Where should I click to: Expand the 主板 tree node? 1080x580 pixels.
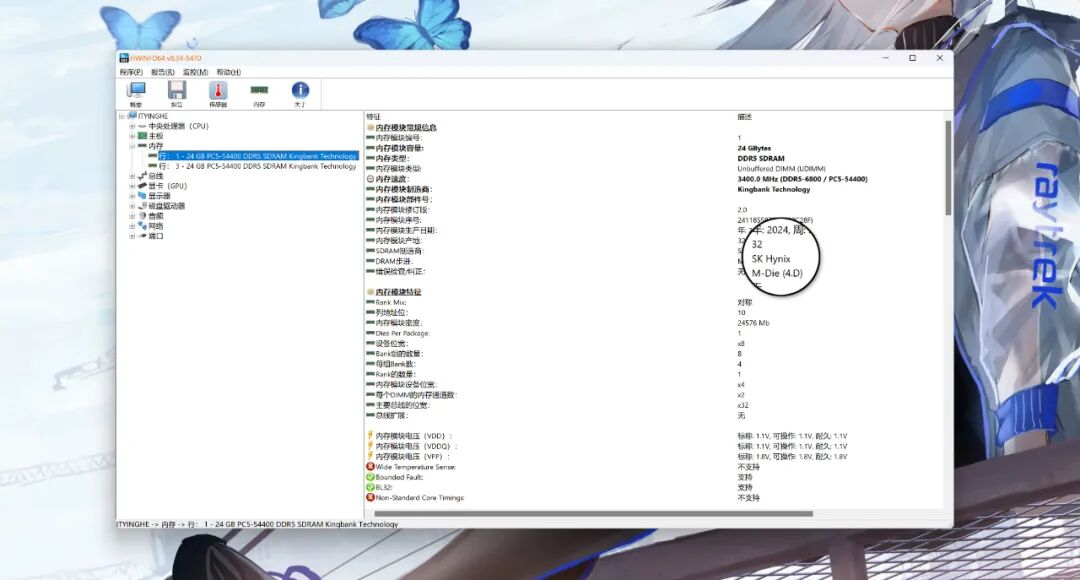132,136
